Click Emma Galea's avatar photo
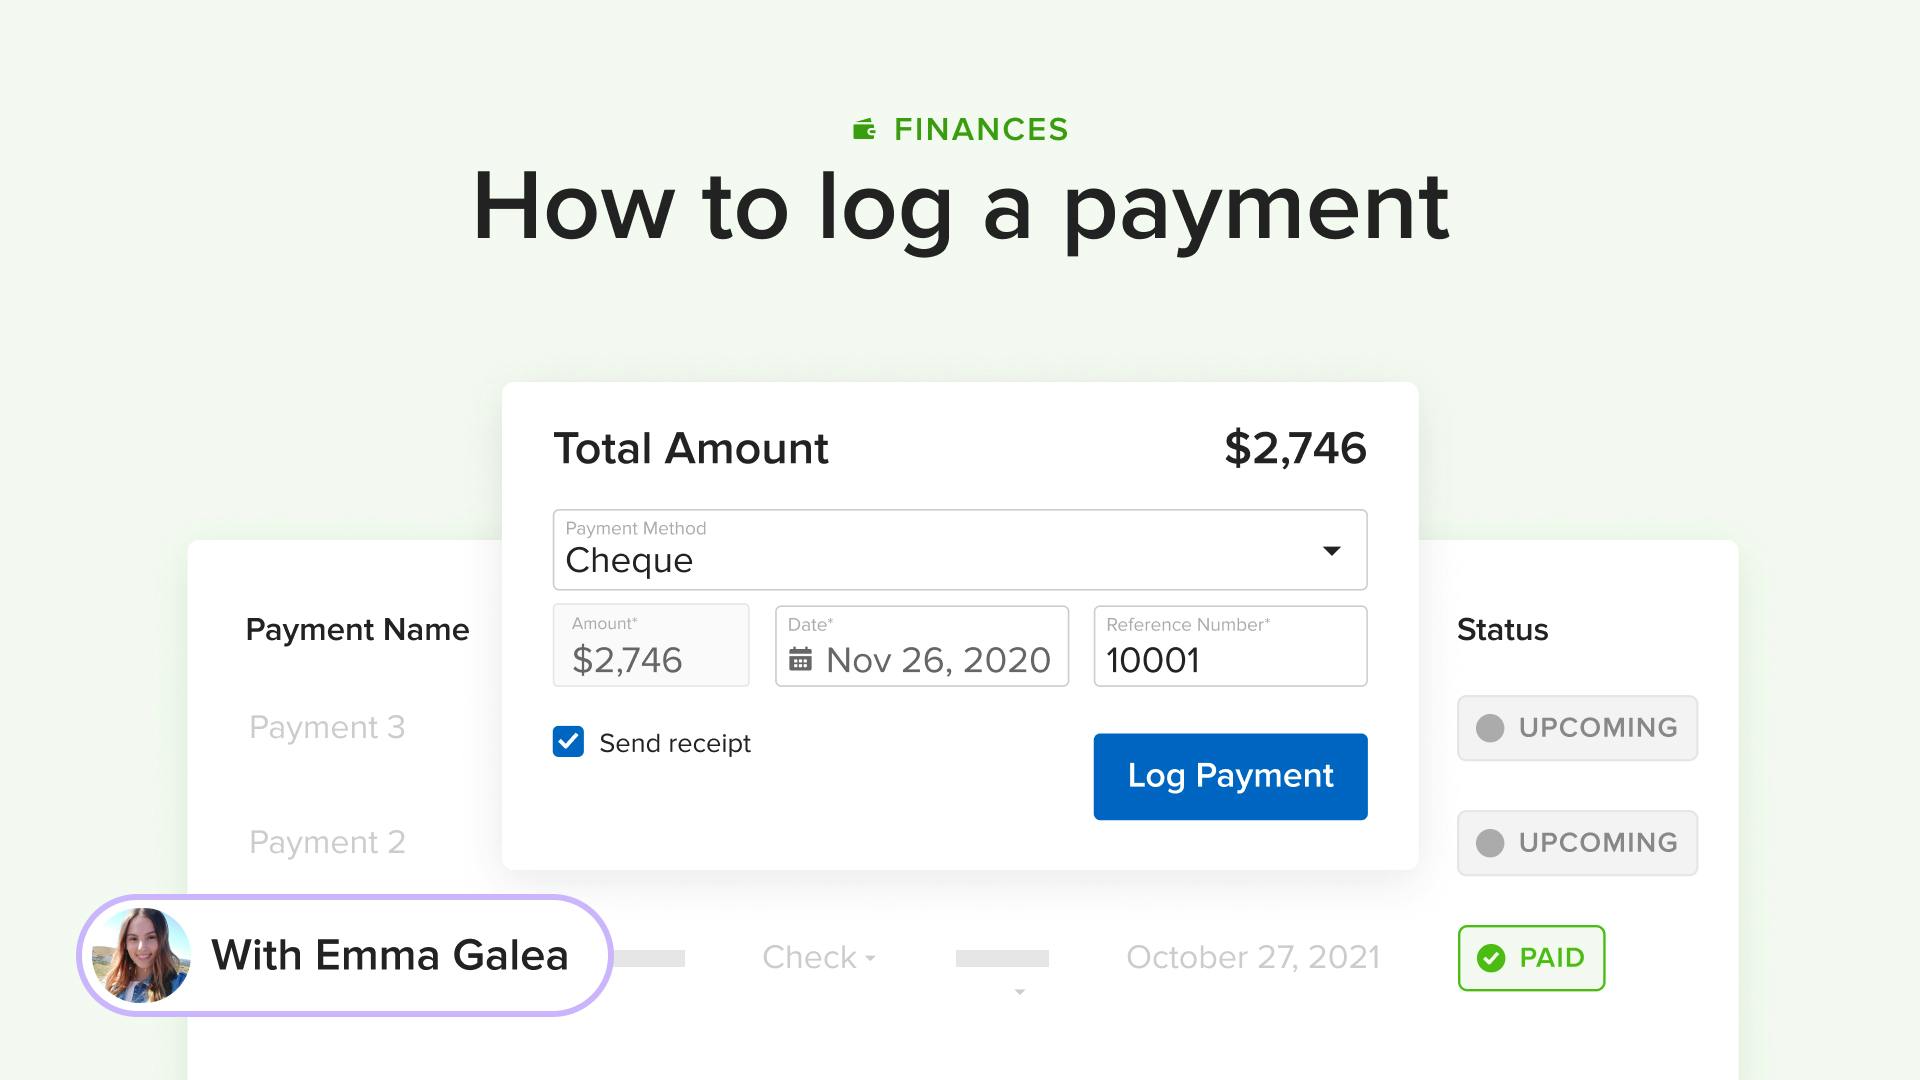1920x1080 pixels. coord(141,955)
